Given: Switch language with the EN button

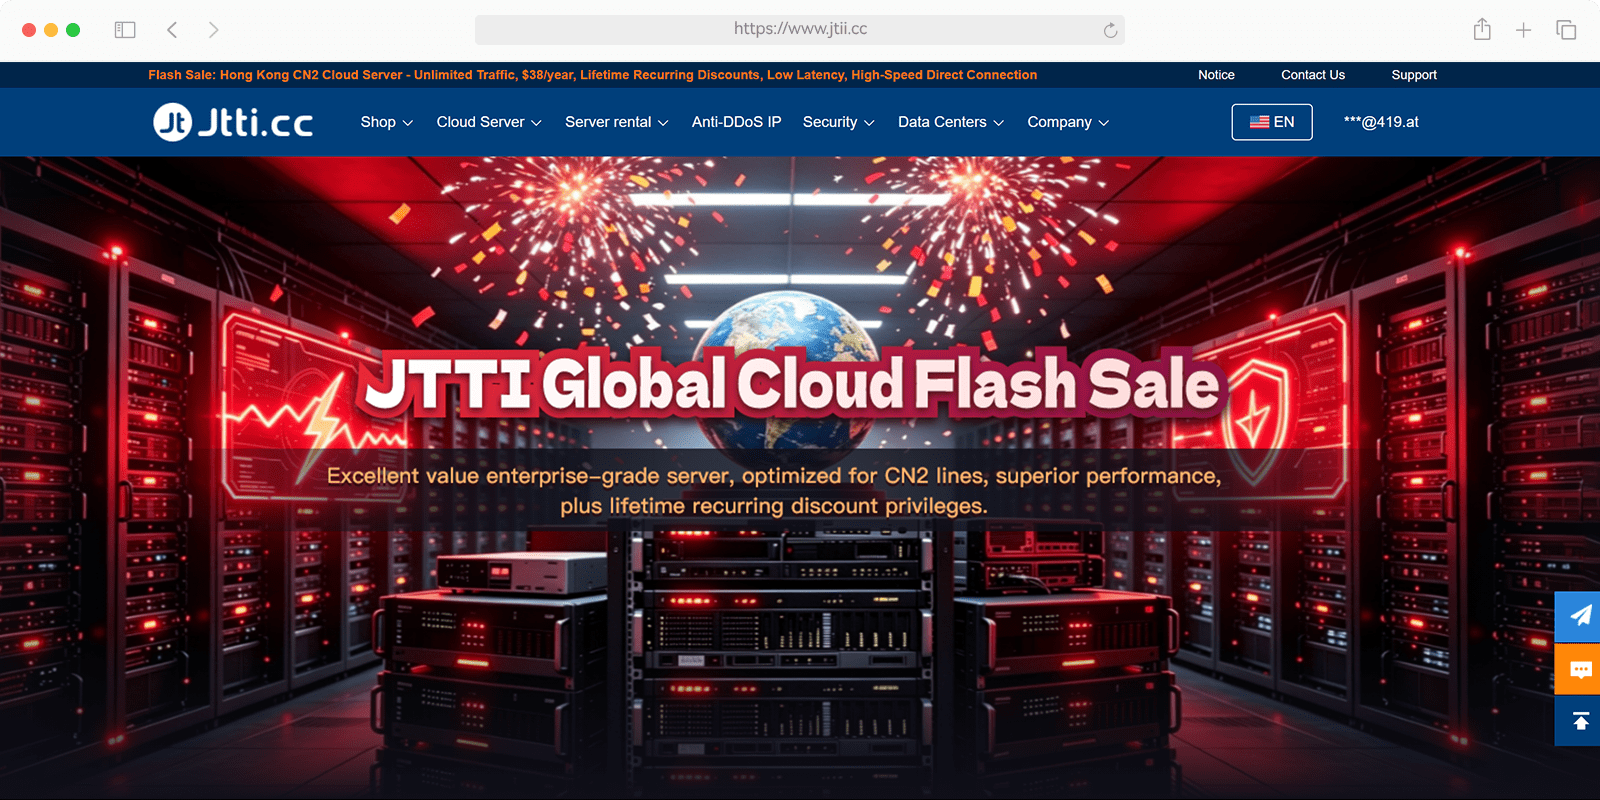Looking at the screenshot, I should [x=1272, y=122].
